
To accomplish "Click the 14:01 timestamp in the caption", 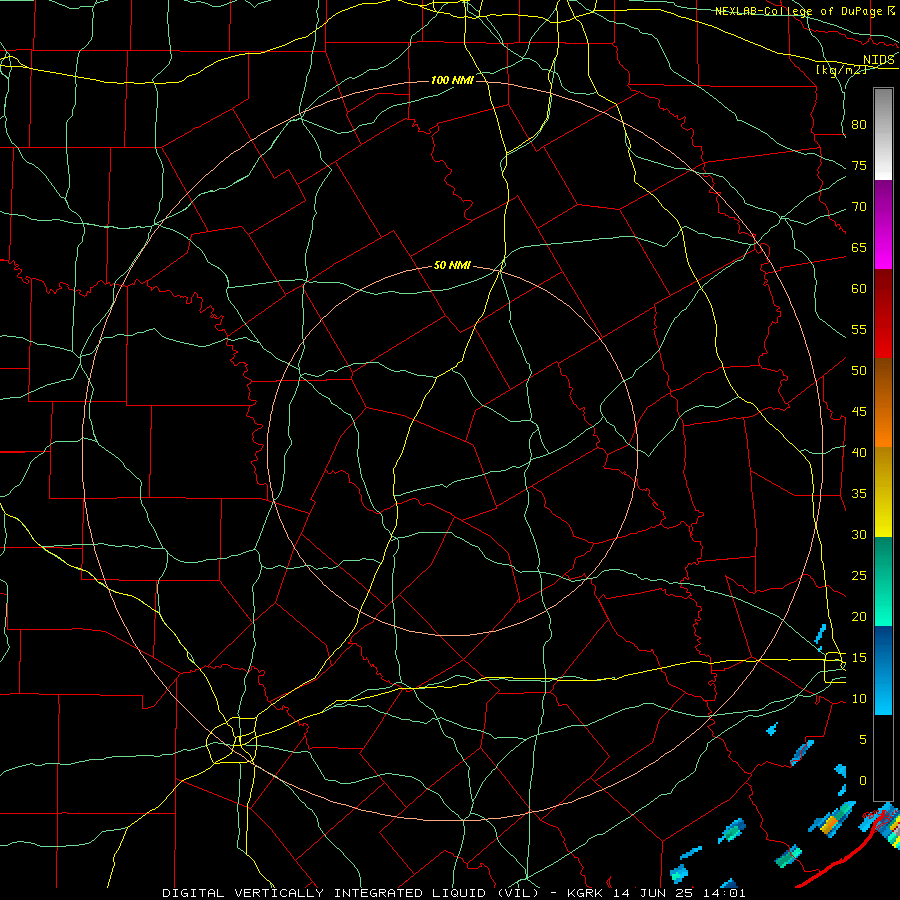I will 726,893.
